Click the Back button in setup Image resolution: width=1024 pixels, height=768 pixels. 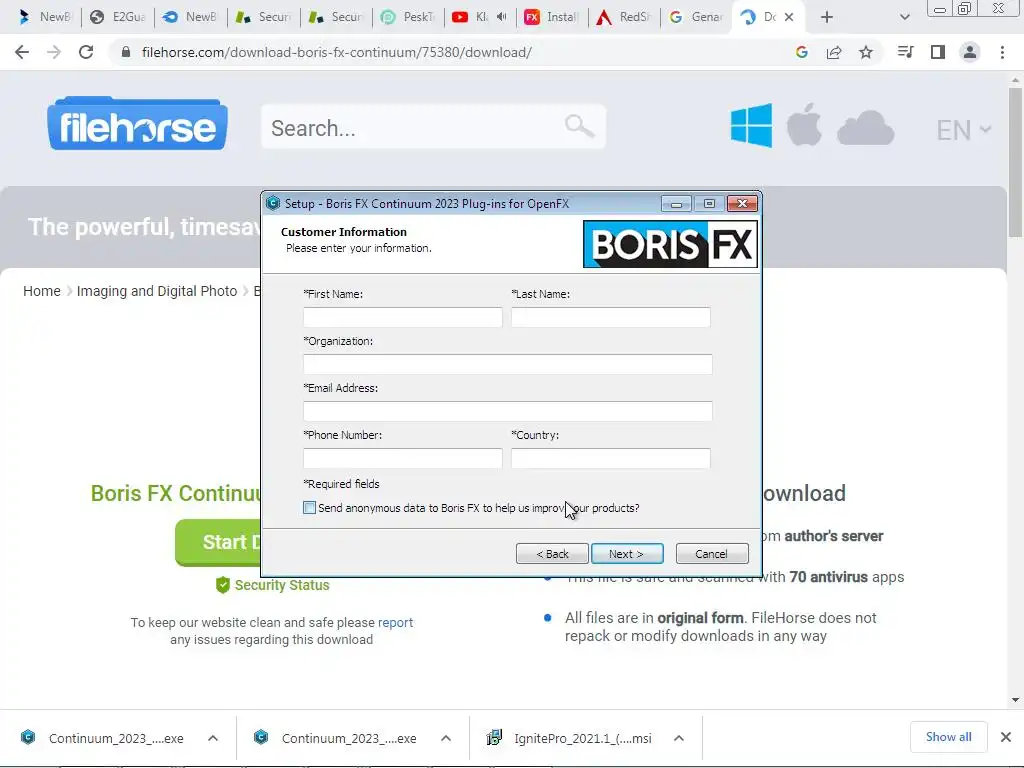[552, 554]
